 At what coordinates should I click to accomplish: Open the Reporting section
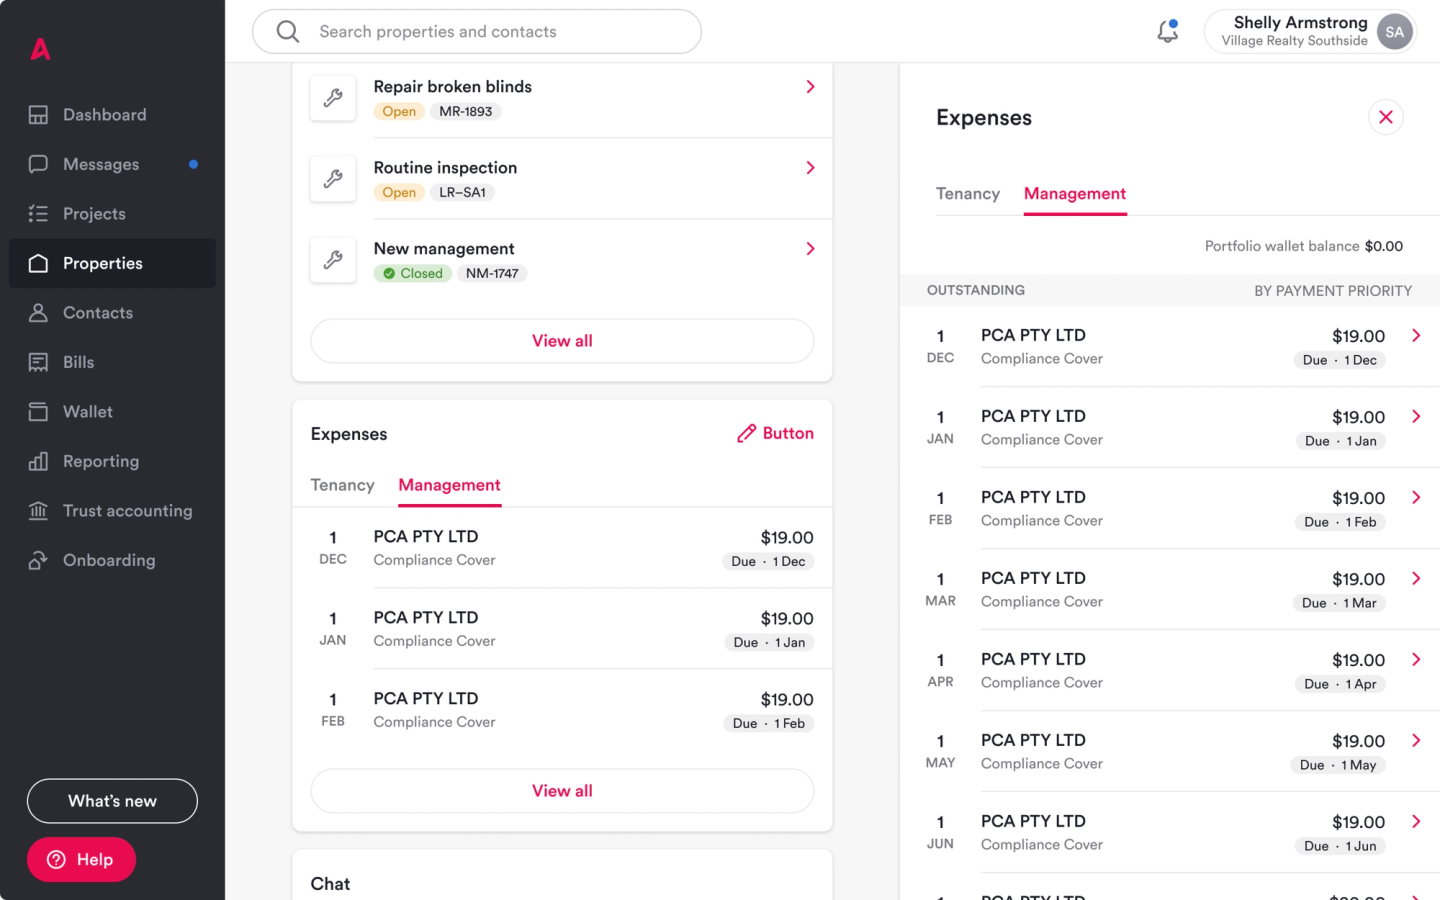pyautogui.click(x=101, y=461)
